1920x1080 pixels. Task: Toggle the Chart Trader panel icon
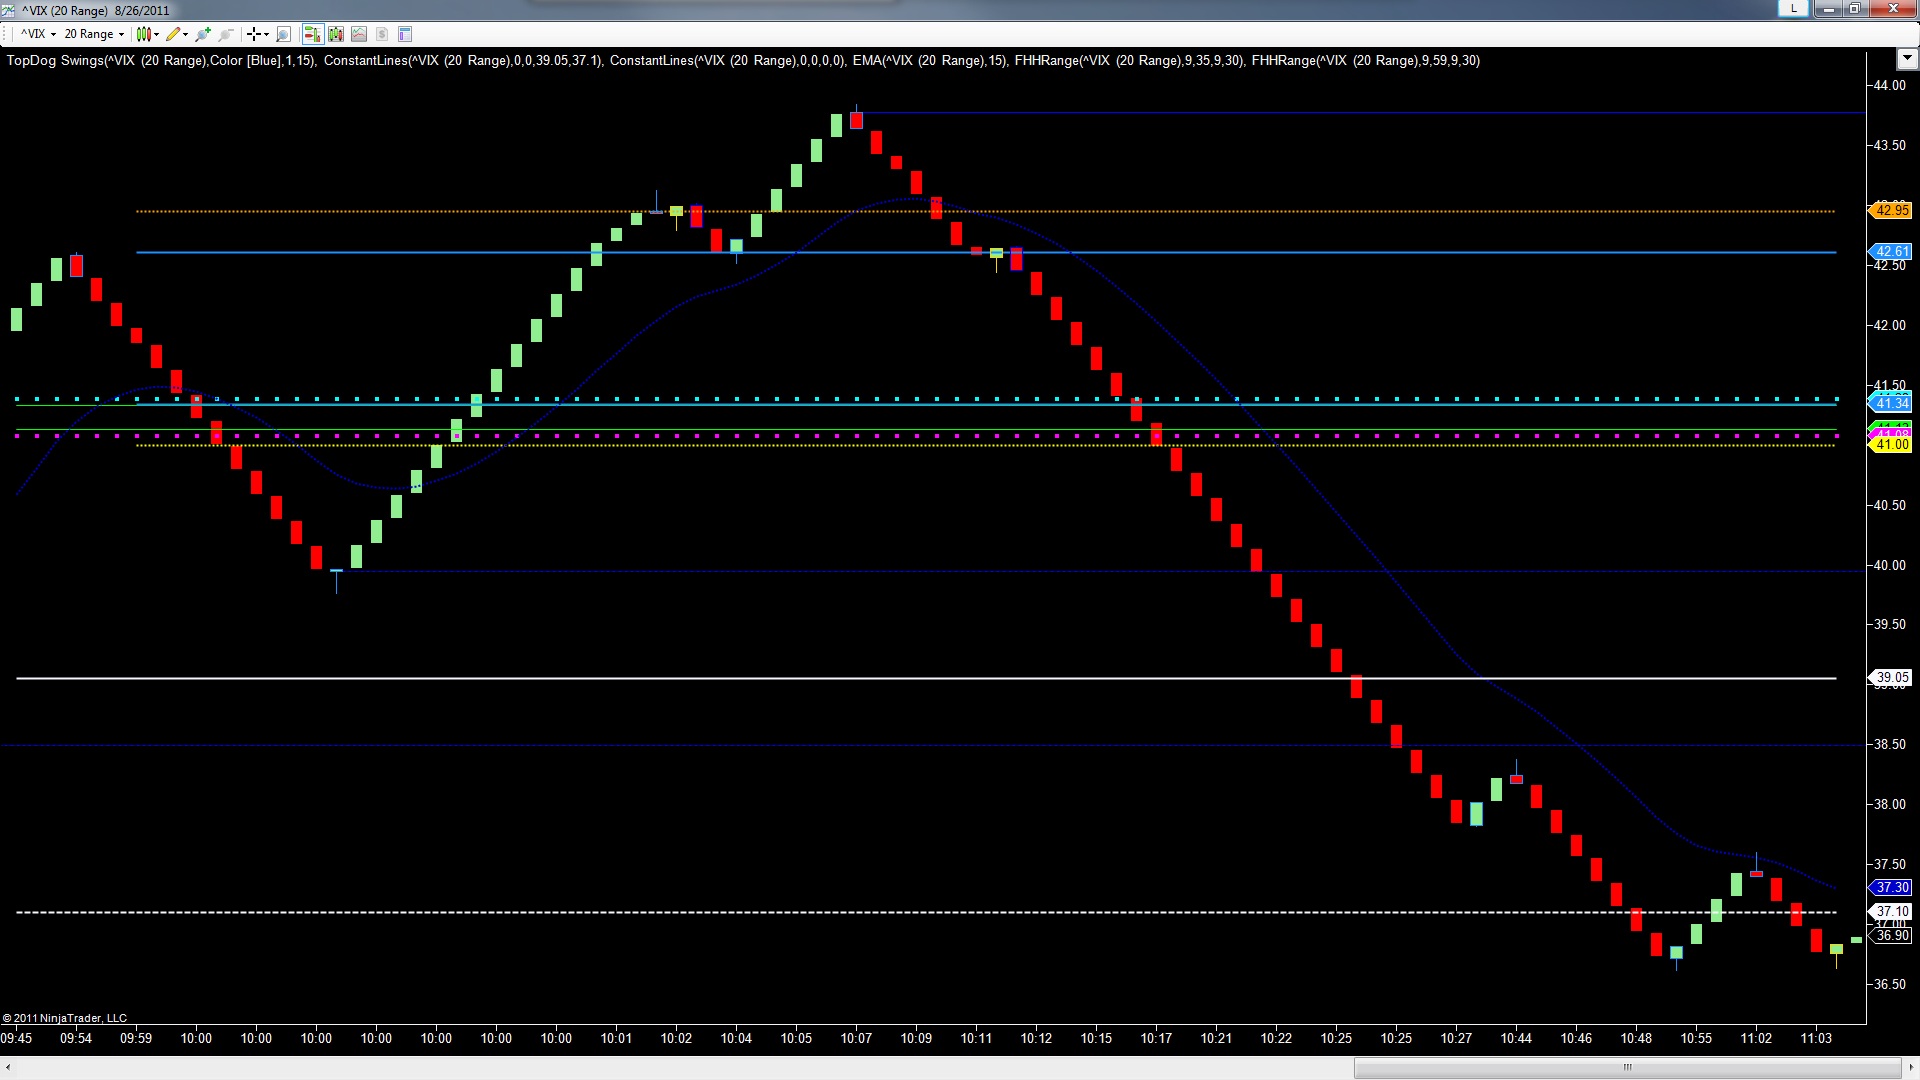coord(313,34)
